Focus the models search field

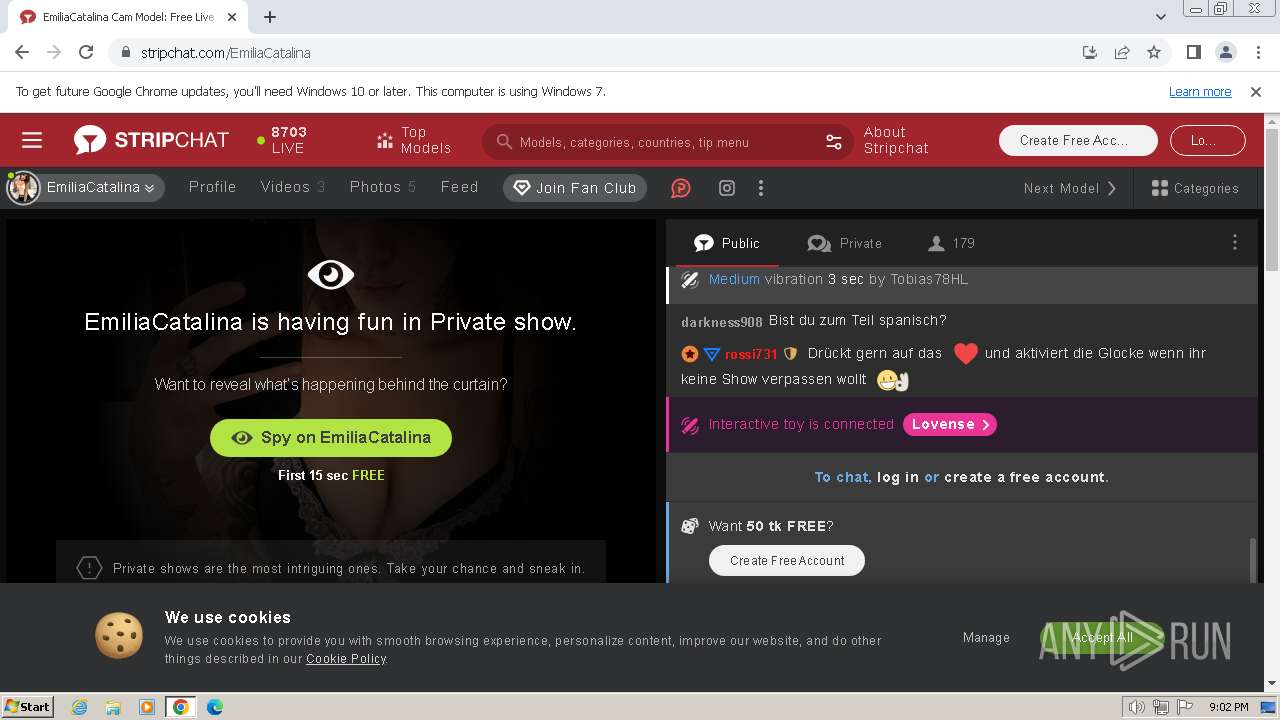pyautogui.click(x=665, y=142)
